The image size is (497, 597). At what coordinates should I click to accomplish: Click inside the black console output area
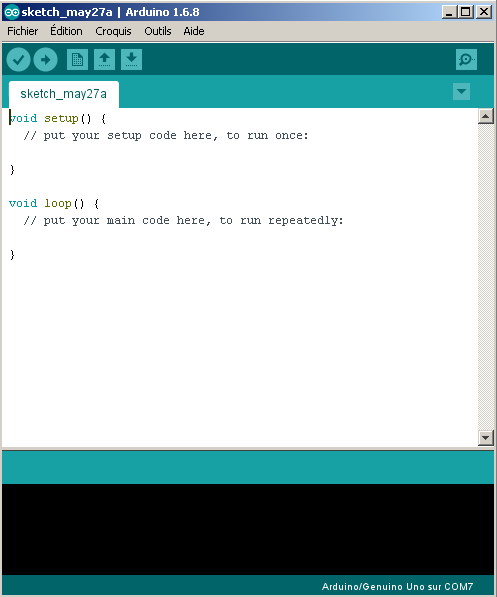click(x=248, y=529)
